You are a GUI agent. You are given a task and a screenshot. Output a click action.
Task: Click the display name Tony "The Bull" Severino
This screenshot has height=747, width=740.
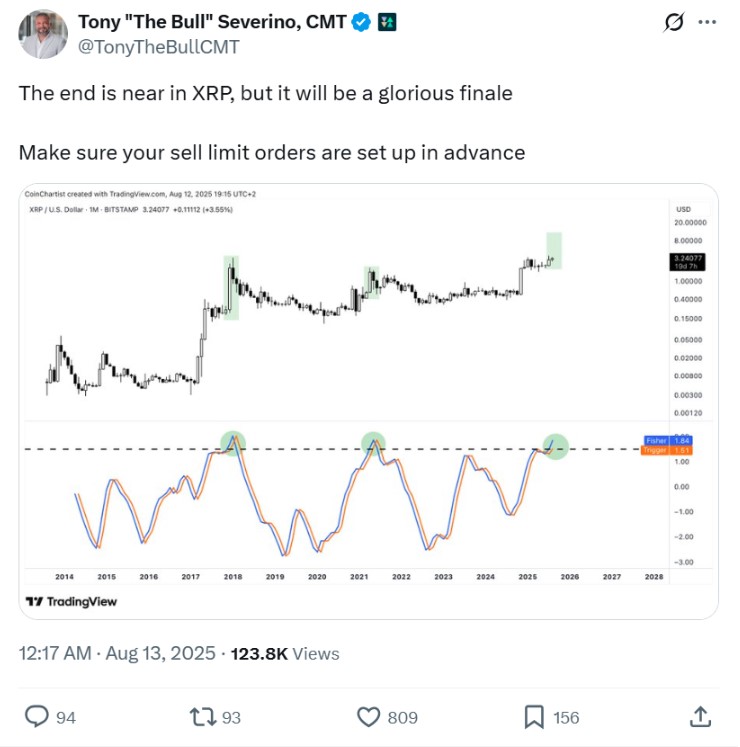point(212,22)
